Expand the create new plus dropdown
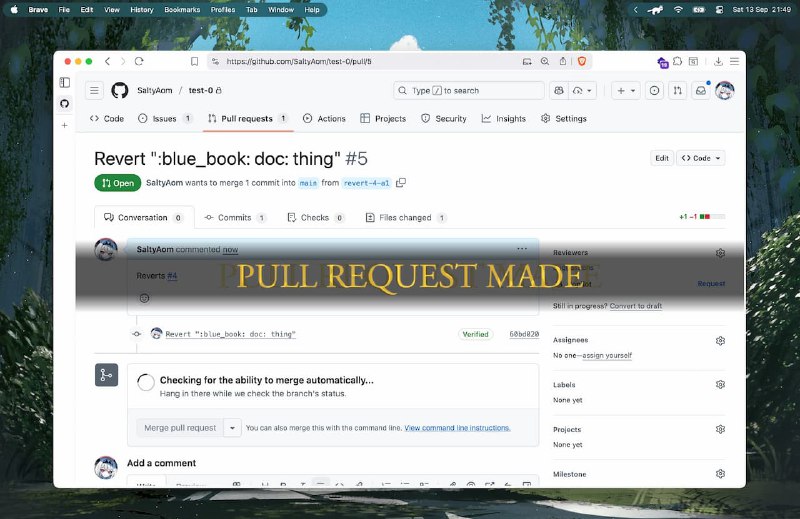Image resolution: width=800 pixels, height=519 pixels. point(626,90)
